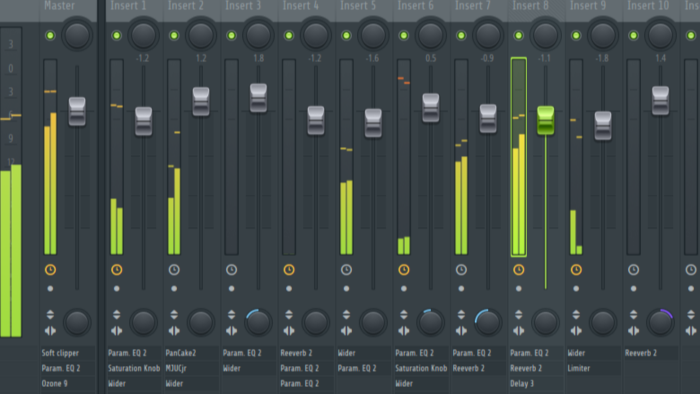Click Insert 1 swap stereo arrows icon
The height and width of the screenshot is (394, 700).
(117, 331)
